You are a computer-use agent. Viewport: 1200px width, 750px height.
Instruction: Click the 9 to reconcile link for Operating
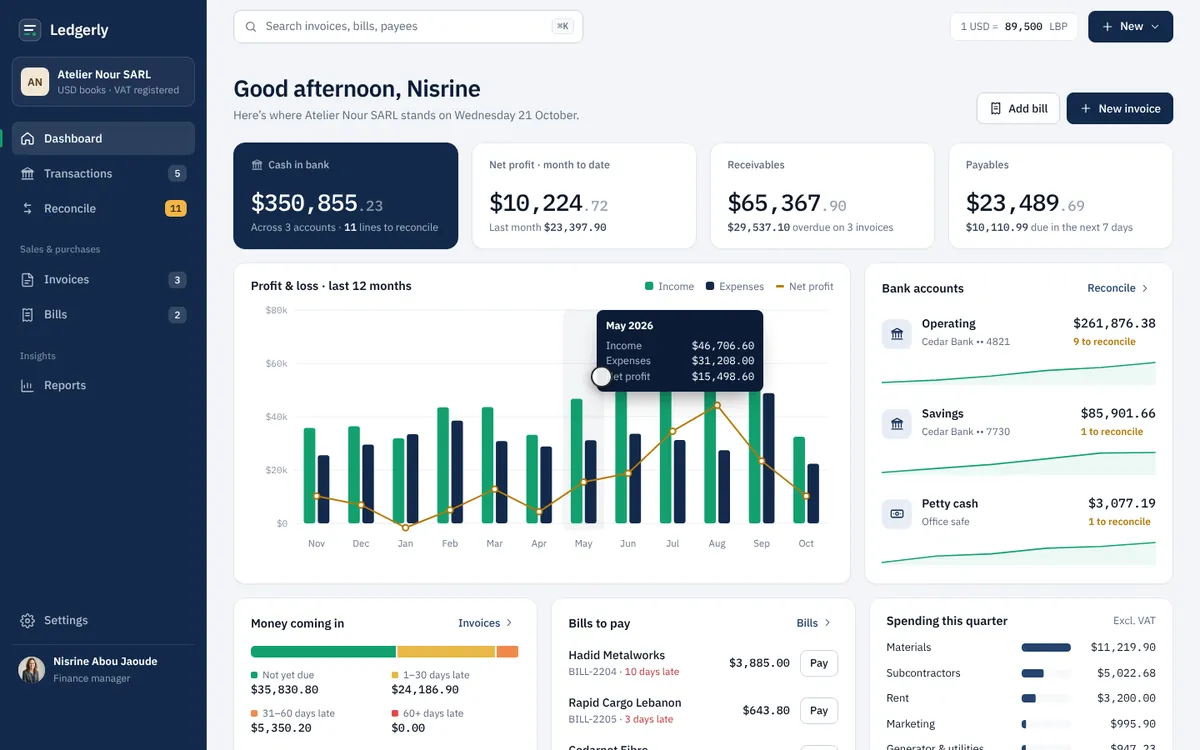coord(1104,342)
